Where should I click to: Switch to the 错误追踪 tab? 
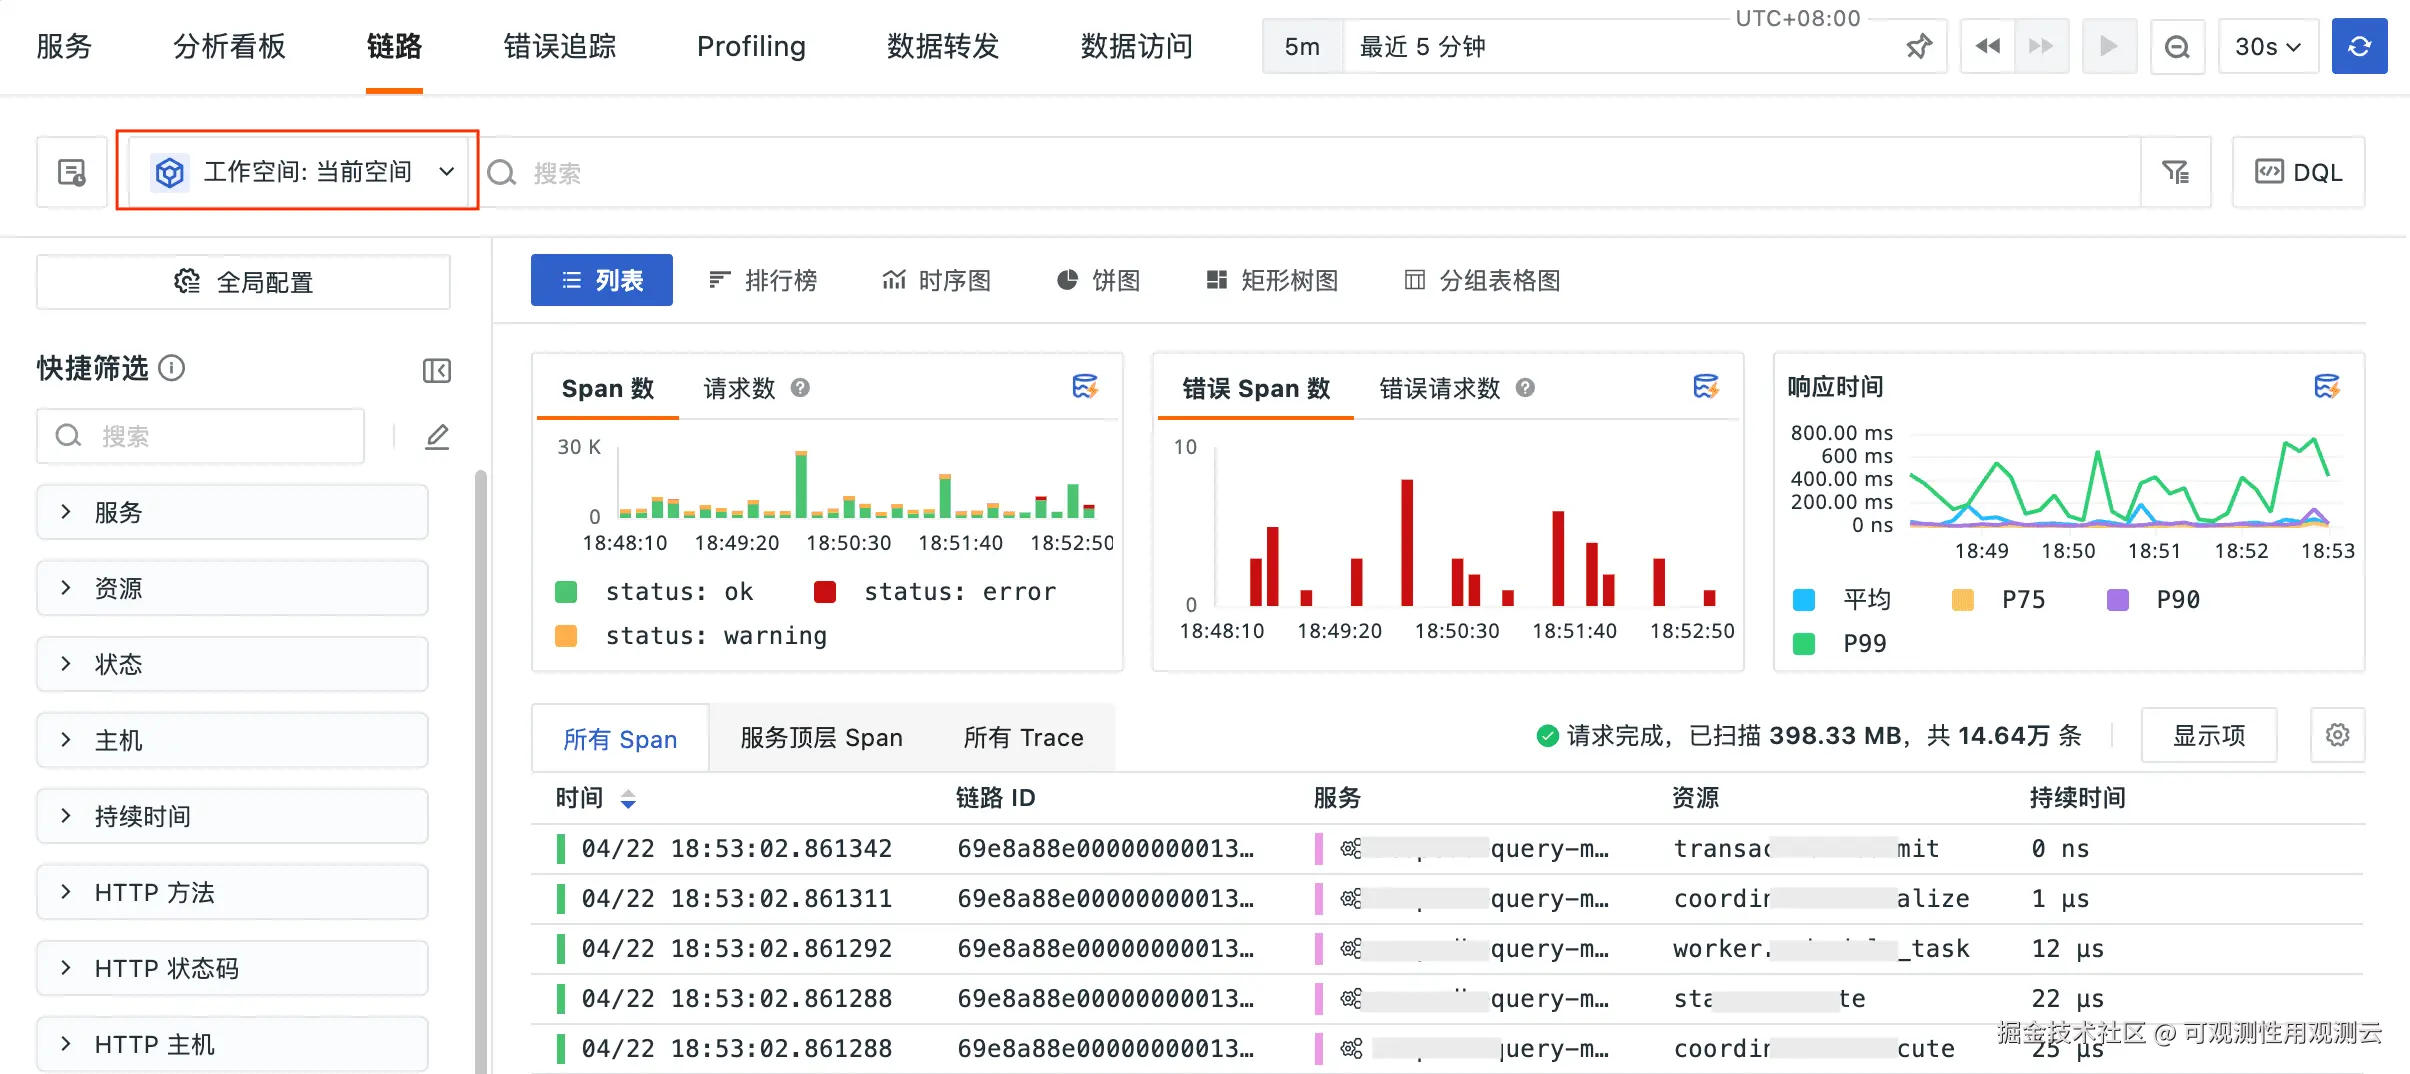pos(559,47)
